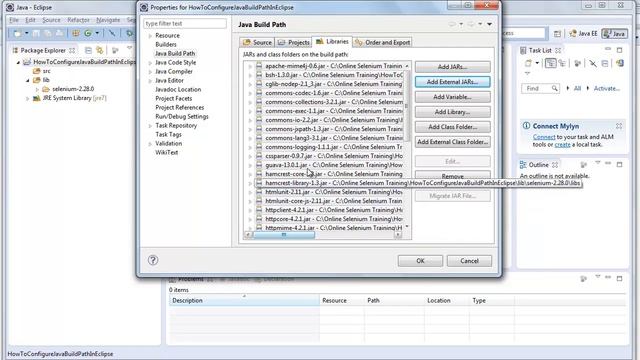Screen dimensions: 640x360
Task: Click the dialog help question mark icon
Action: (153, 260)
